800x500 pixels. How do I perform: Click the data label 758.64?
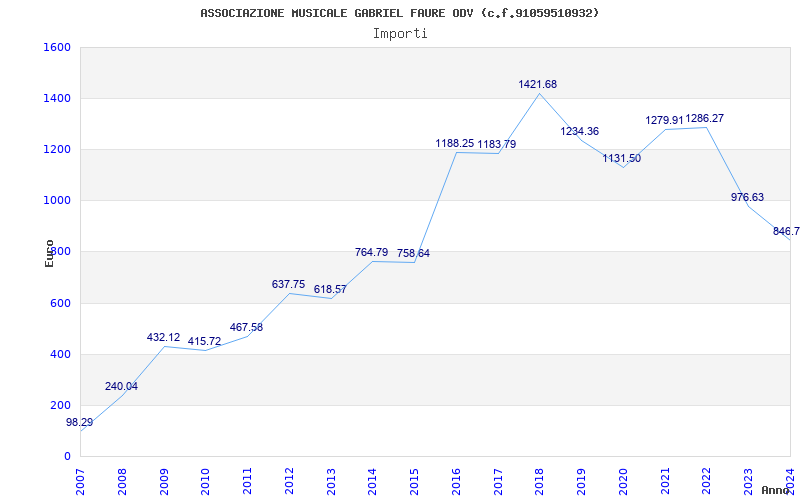click(413, 253)
